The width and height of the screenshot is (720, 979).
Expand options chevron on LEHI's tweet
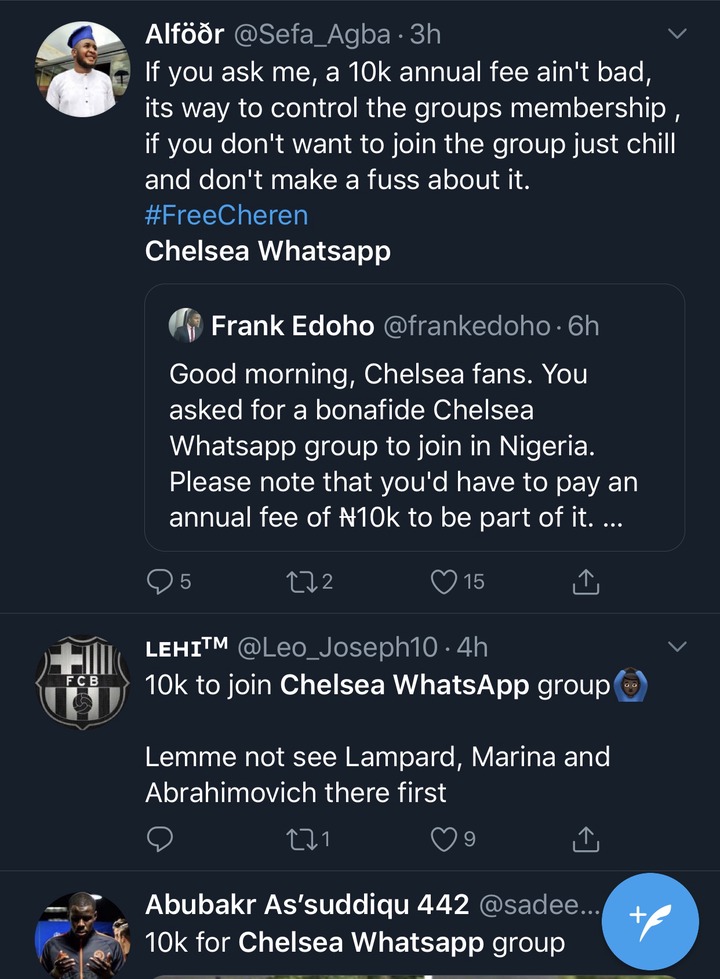tap(677, 647)
